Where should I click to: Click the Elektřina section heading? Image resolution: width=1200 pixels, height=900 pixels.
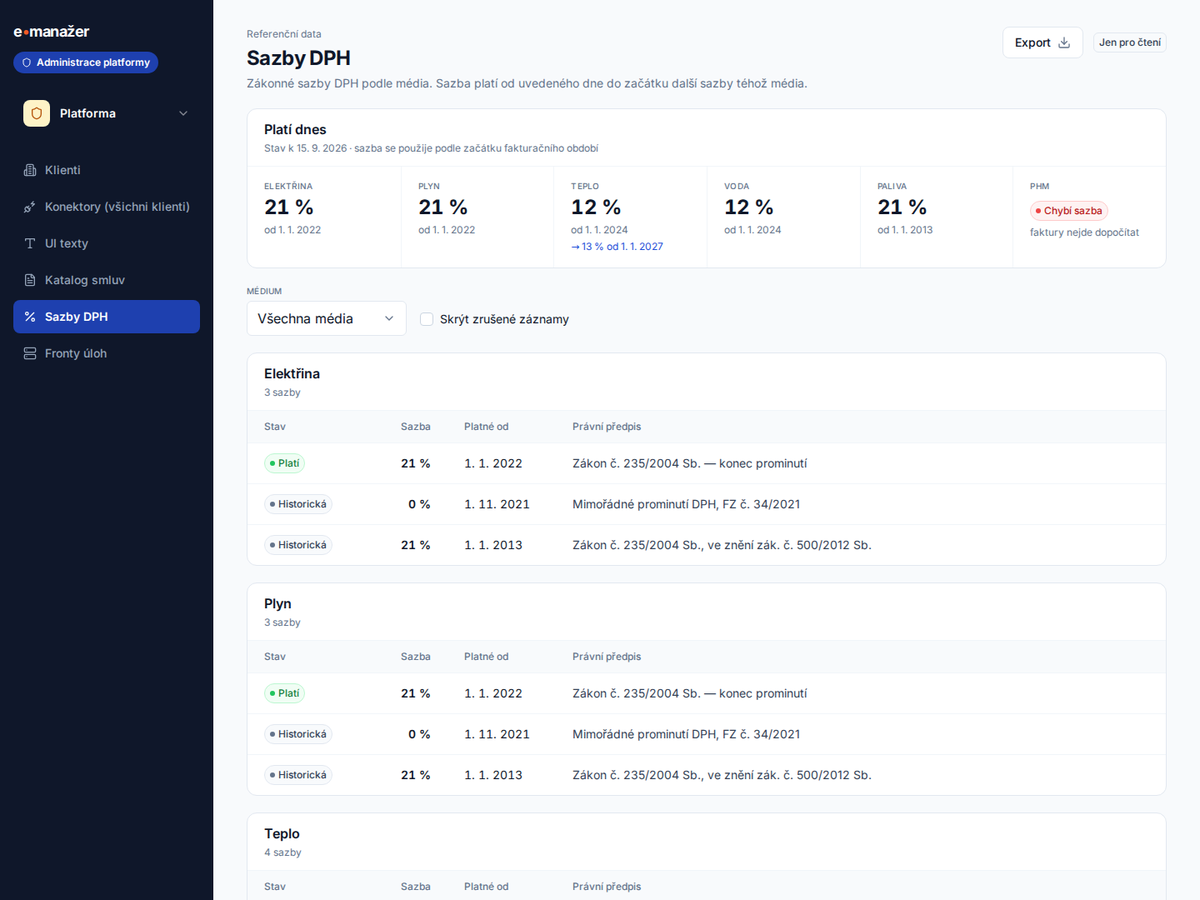click(292, 374)
